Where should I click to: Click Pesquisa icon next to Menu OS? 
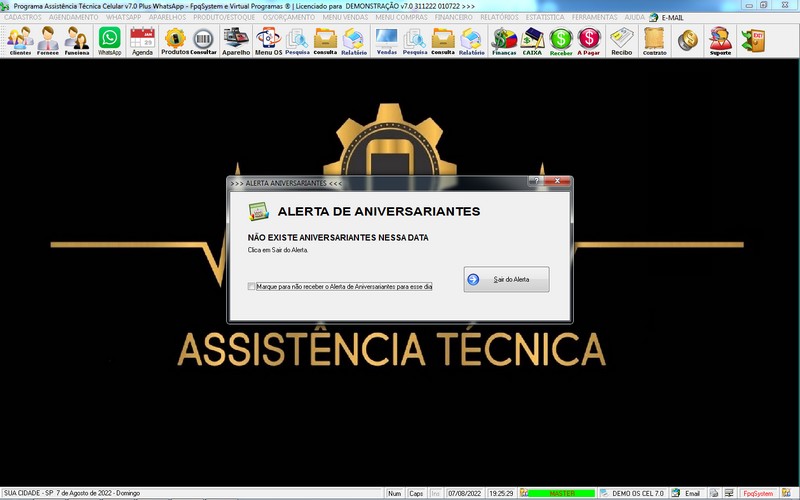(297, 41)
